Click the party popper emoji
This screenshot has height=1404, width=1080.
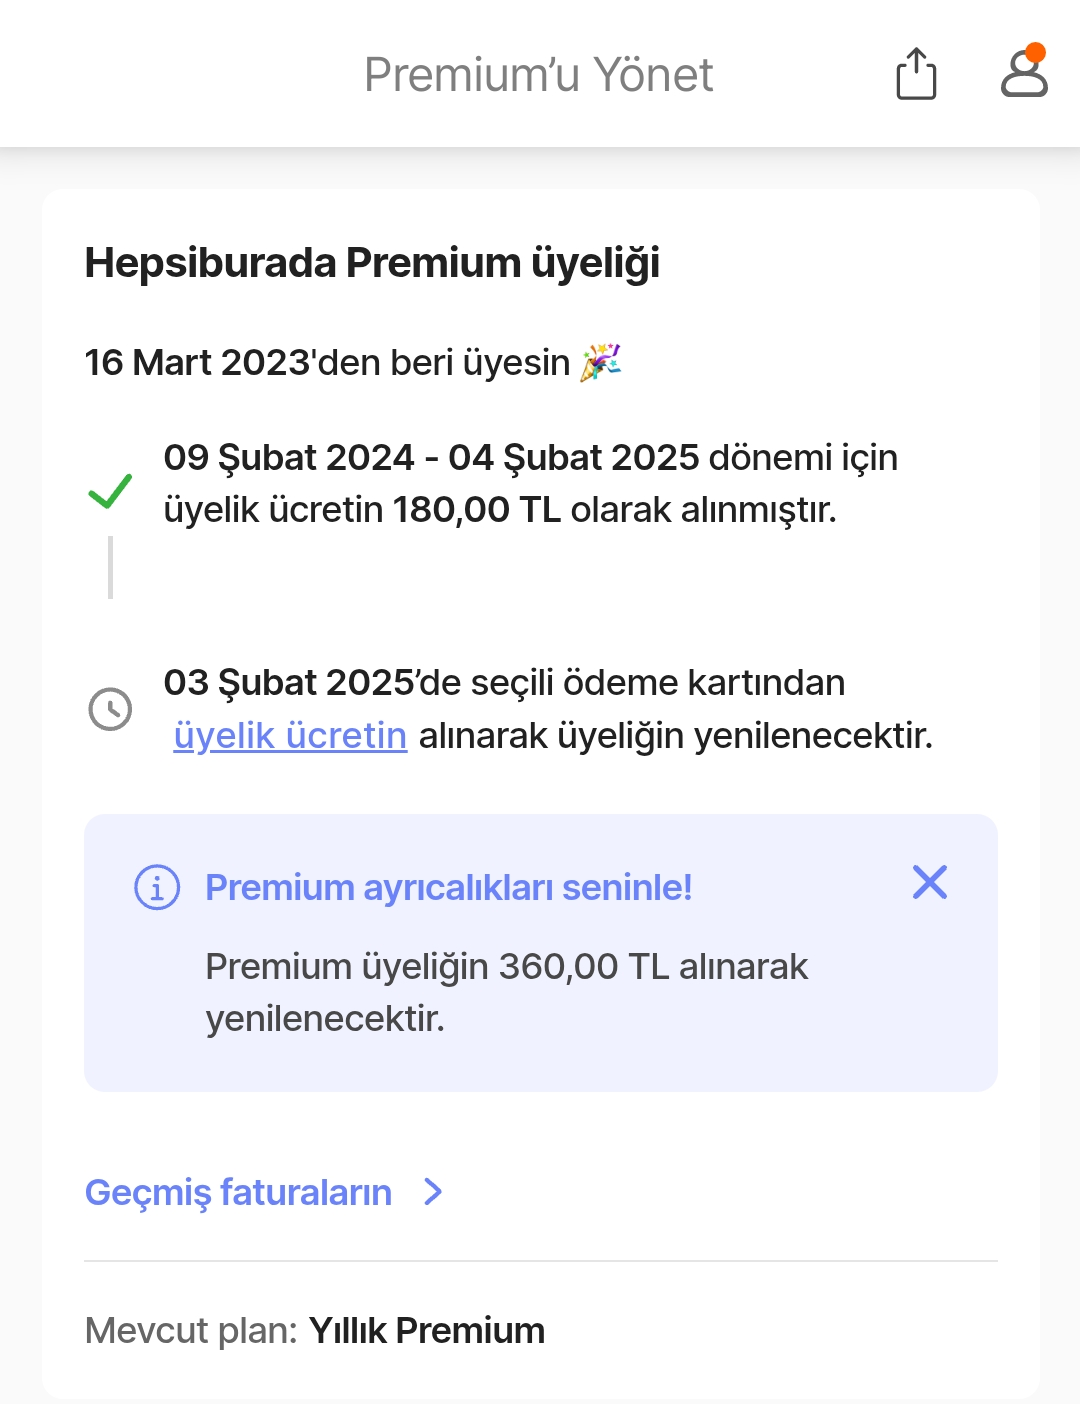(600, 362)
